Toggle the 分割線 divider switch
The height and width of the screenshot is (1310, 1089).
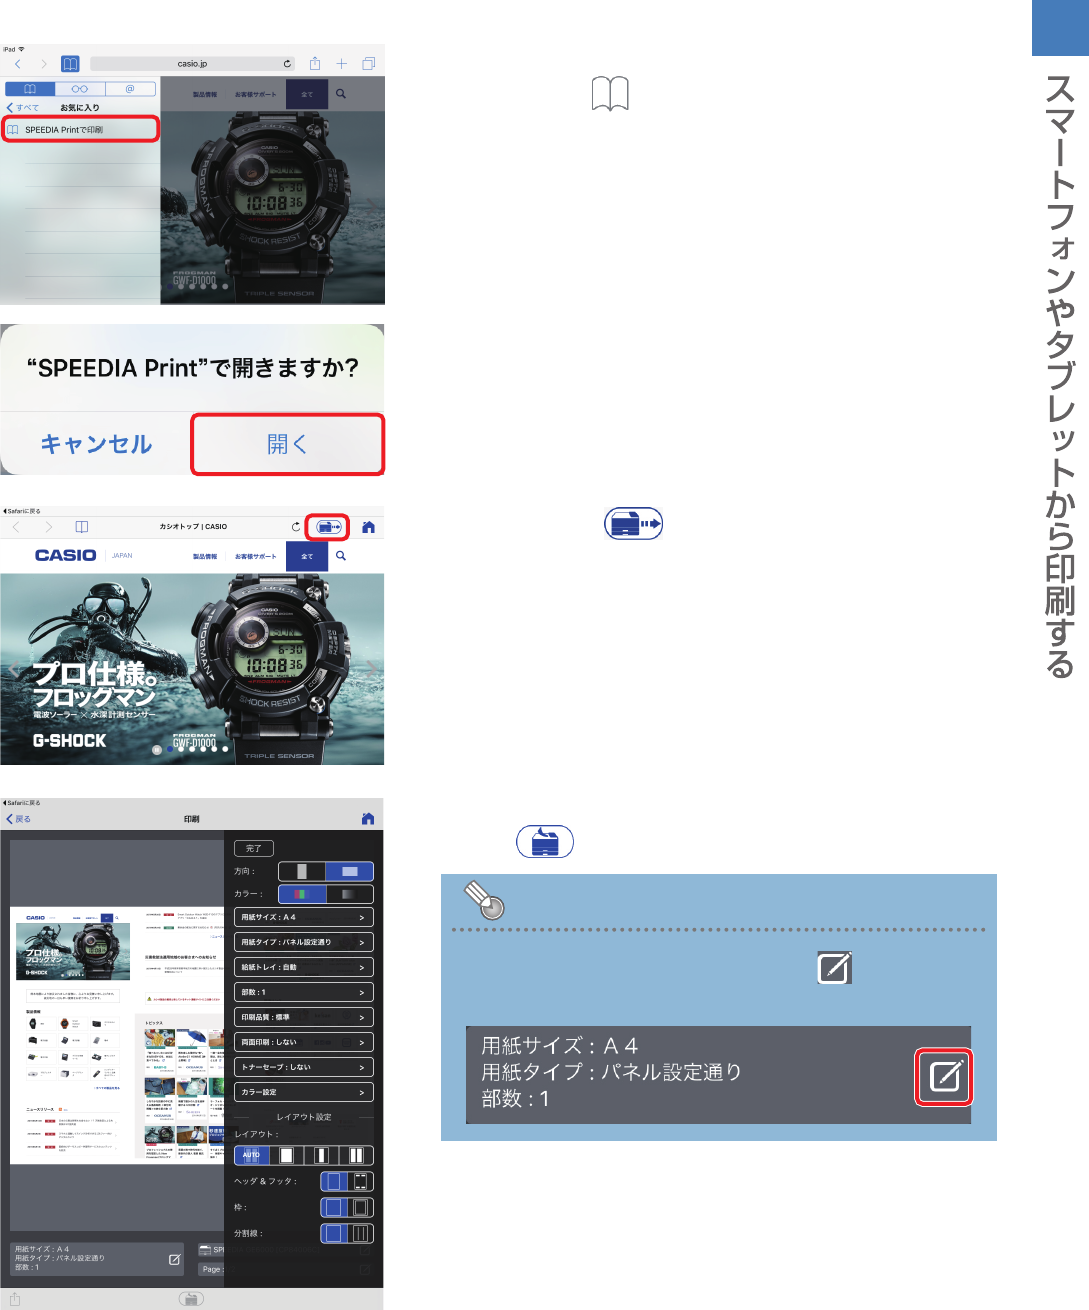[x=347, y=1233]
